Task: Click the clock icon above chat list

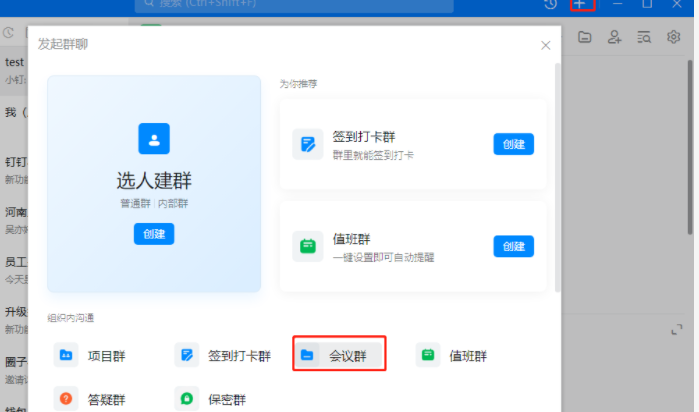Action: pos(8,33)
